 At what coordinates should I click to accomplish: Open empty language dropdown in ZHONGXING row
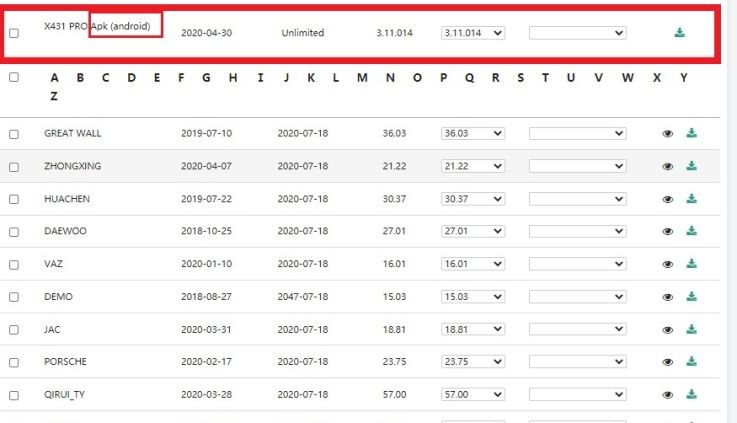point(577,166)
